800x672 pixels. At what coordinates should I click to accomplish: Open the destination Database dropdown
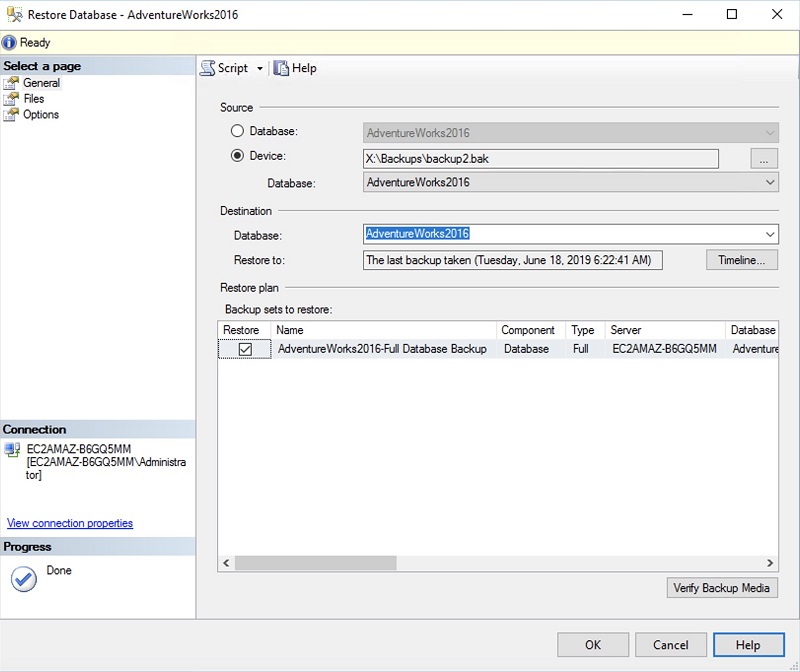570,234
